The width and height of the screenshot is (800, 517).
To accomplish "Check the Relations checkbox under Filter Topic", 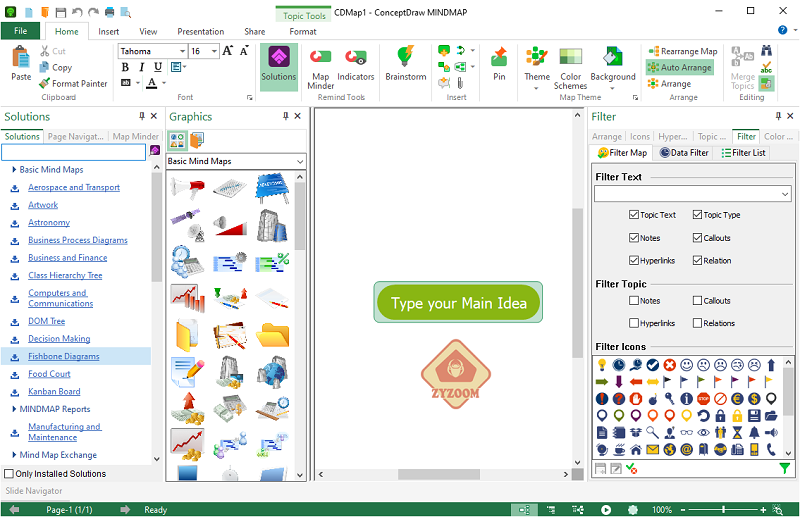I will 697,323.
